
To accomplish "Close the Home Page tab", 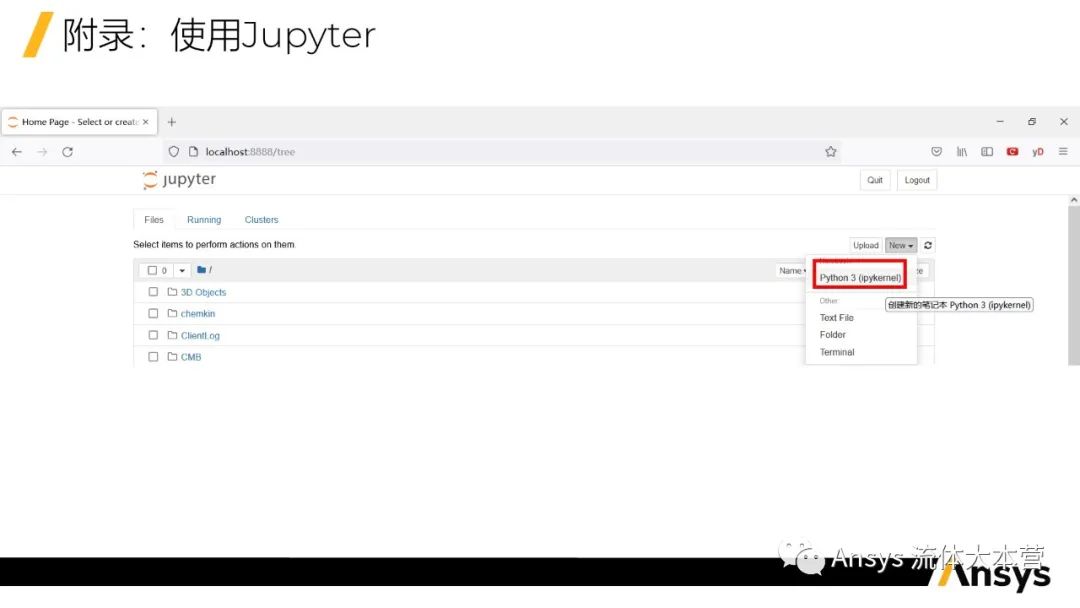I will pos(145,122).
